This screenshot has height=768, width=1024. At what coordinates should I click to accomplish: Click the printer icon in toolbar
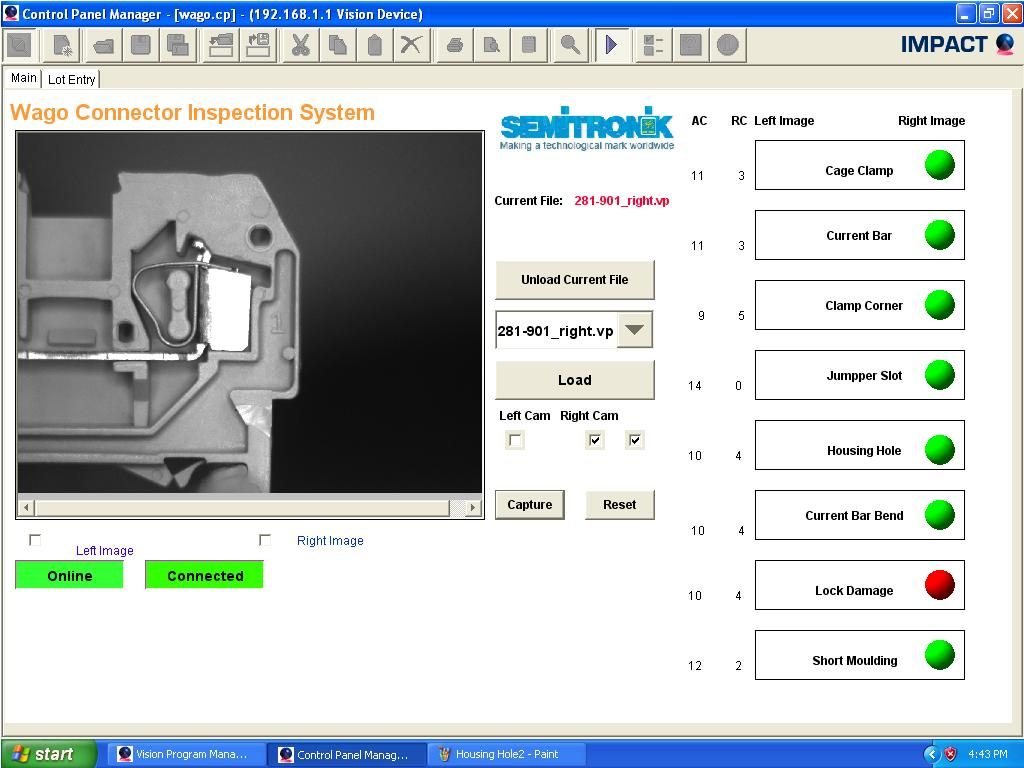[x=454, y=45]
